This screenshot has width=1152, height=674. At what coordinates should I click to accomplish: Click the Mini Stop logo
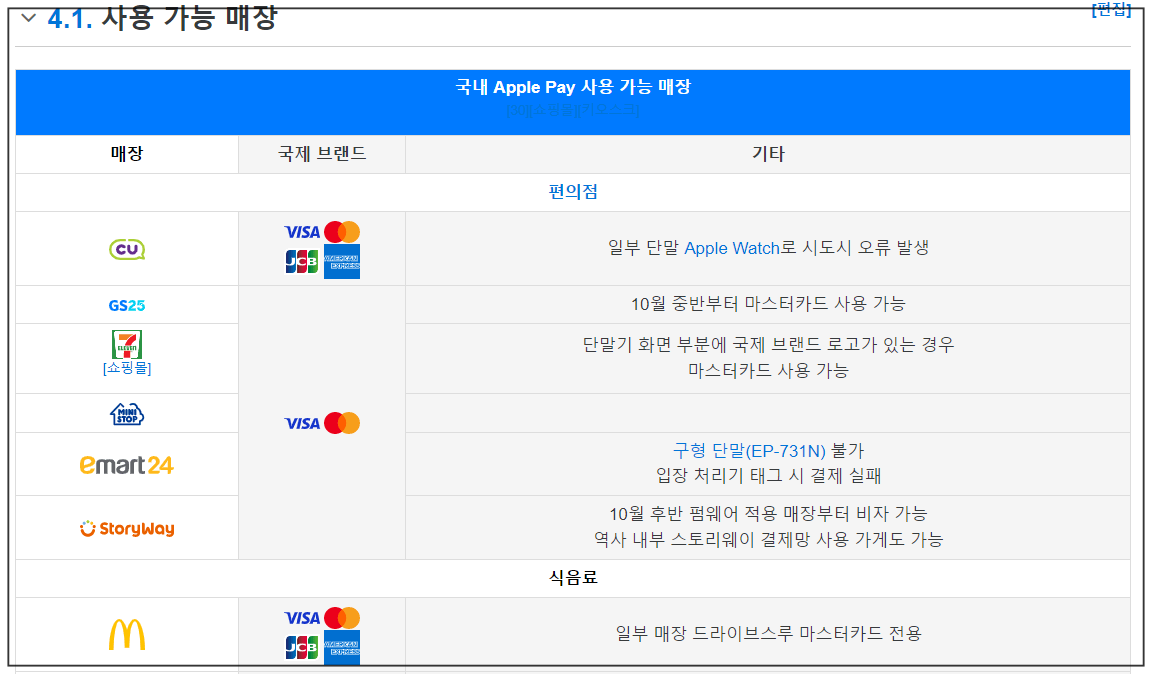[127, 414]
